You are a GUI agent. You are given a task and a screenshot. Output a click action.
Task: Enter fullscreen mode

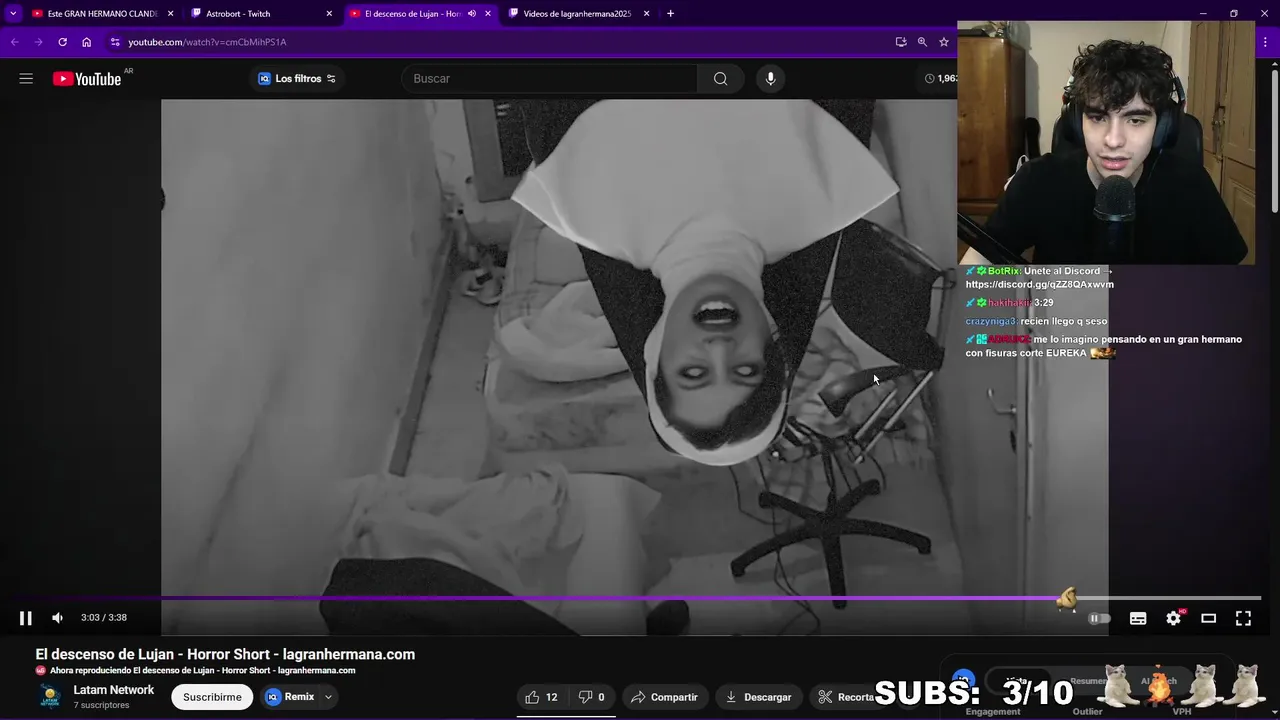(1243, 618)
